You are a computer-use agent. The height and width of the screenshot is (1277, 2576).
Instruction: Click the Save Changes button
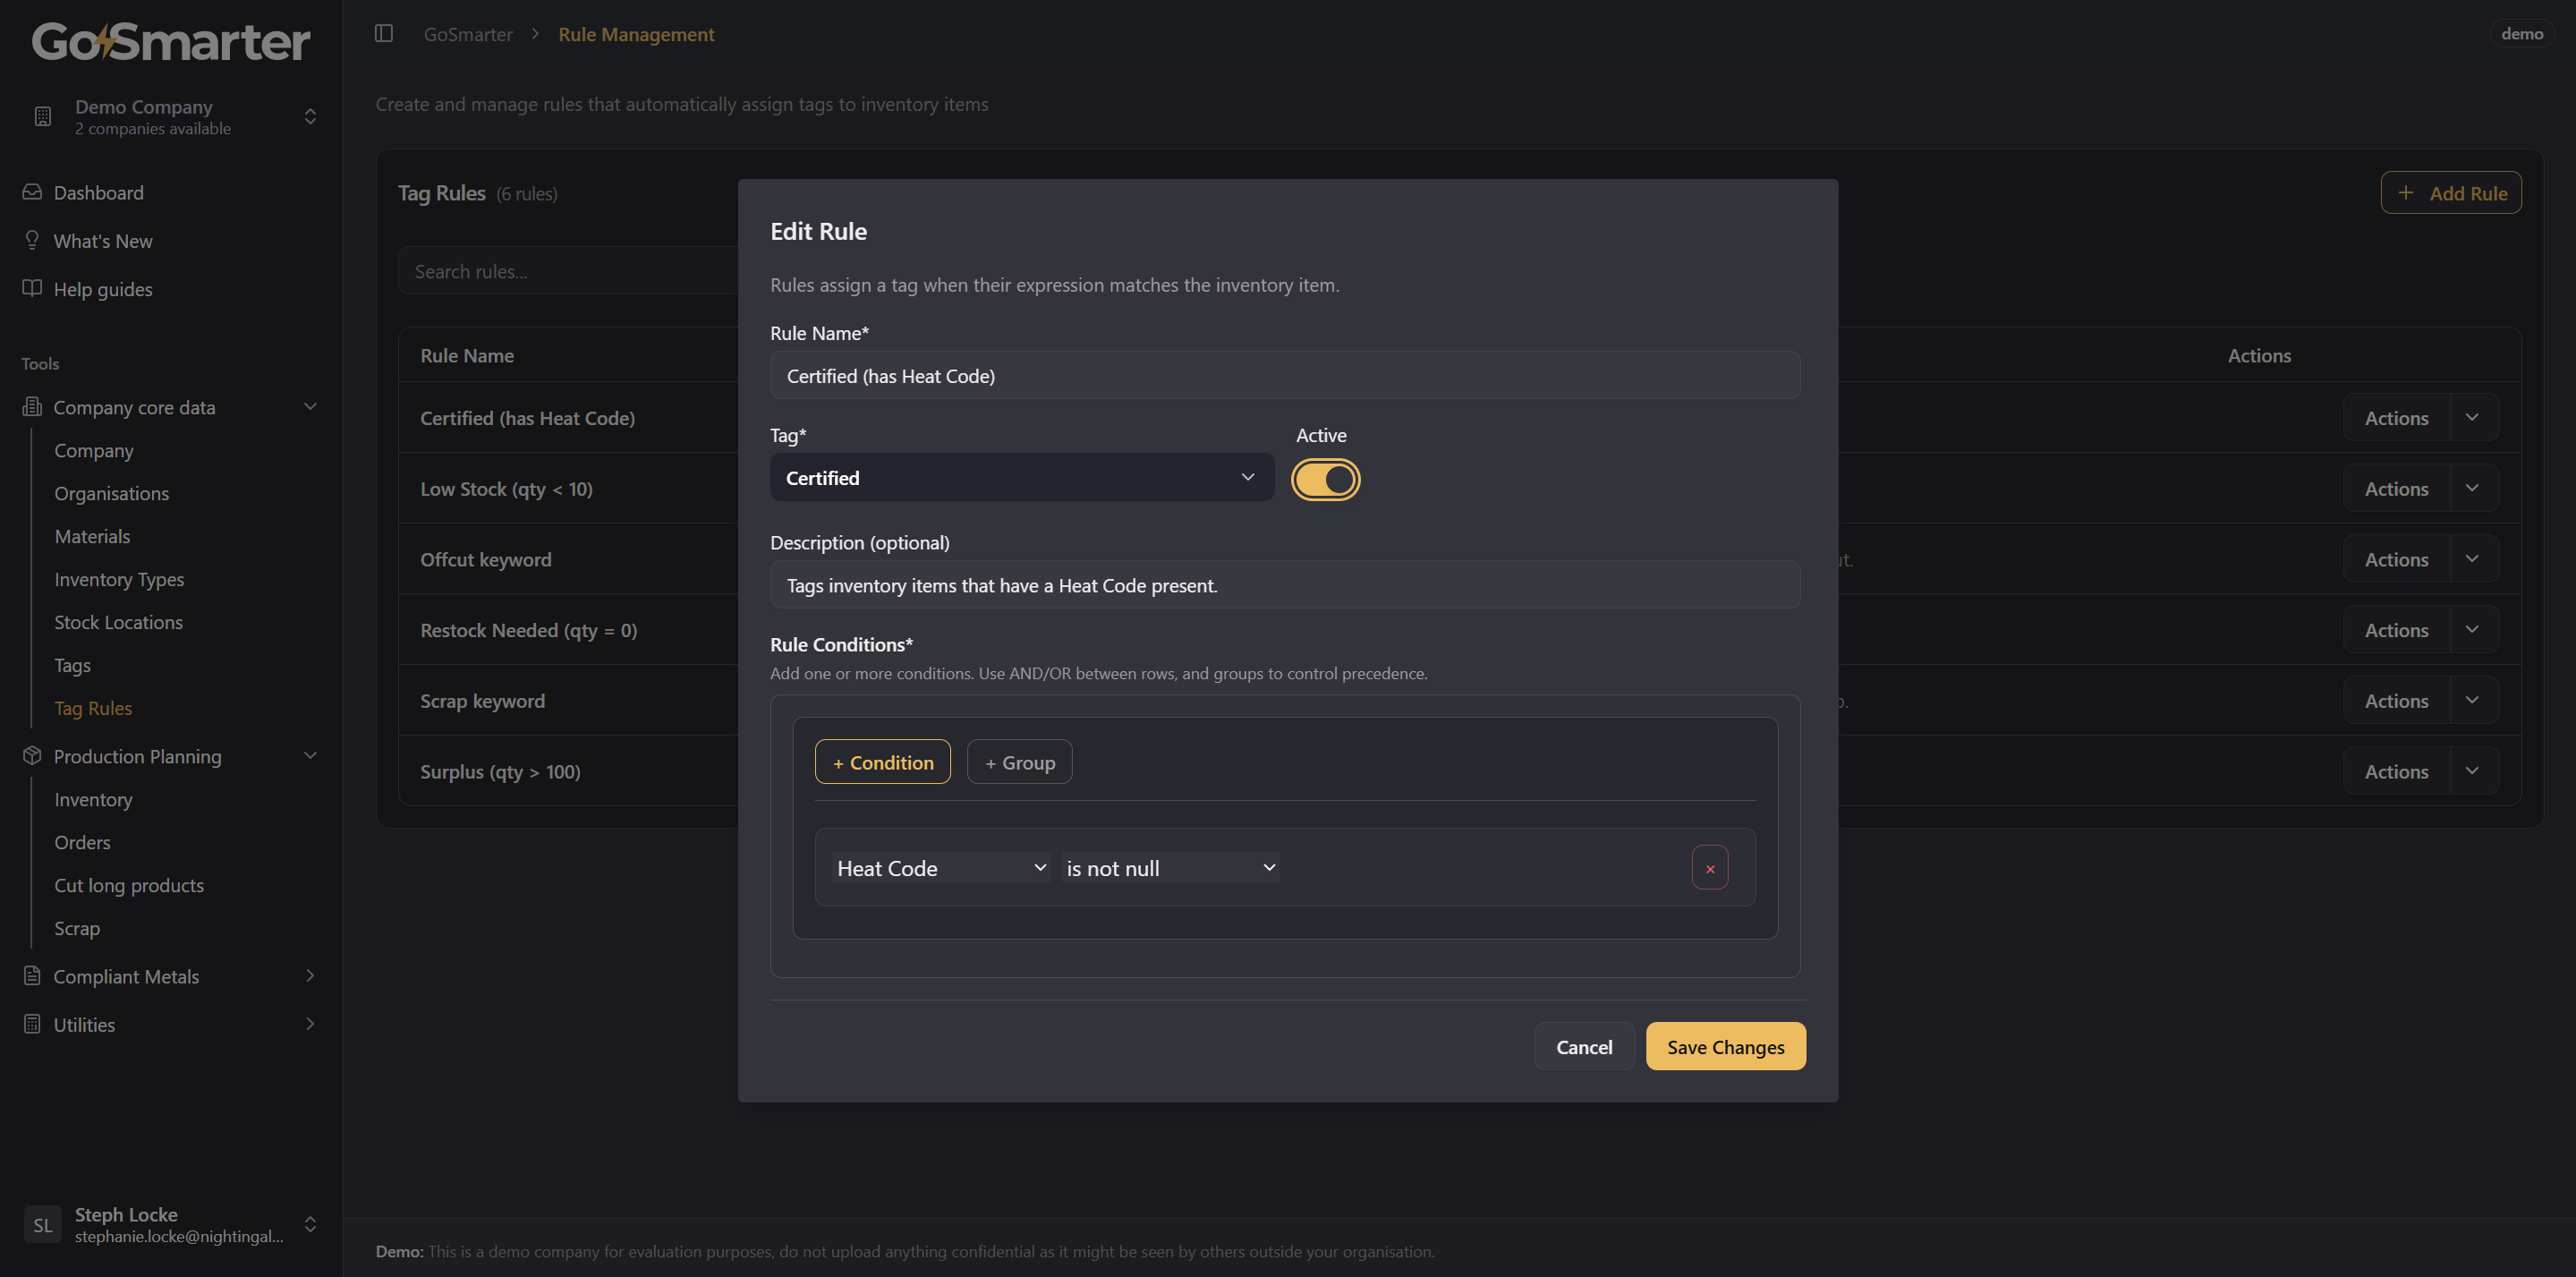1725,1047
